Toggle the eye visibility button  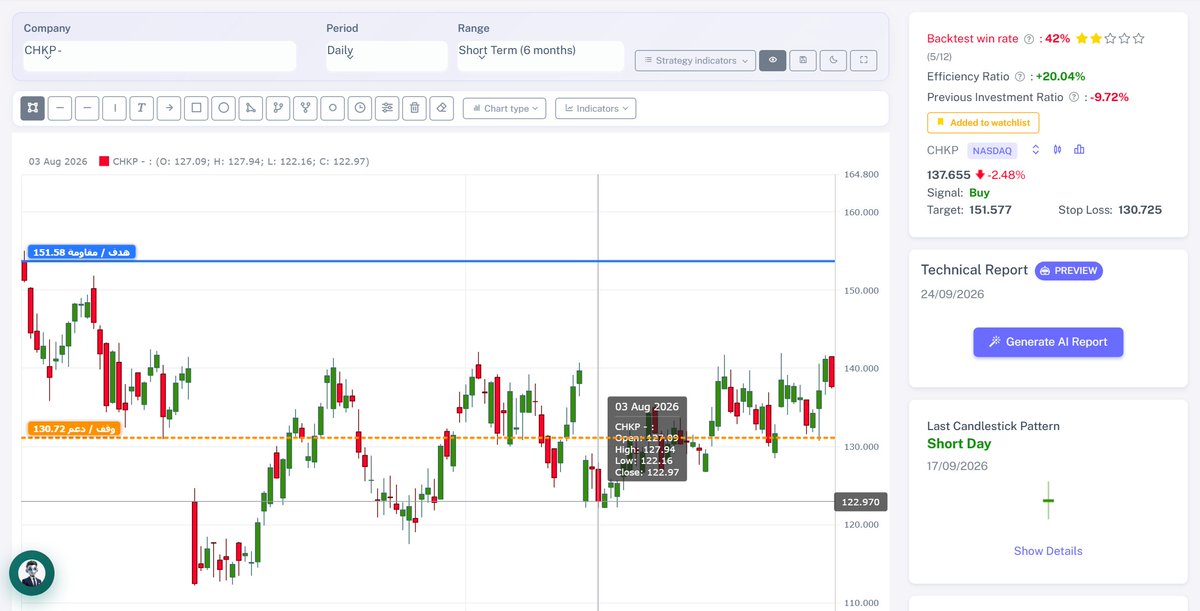pos(772,60)
